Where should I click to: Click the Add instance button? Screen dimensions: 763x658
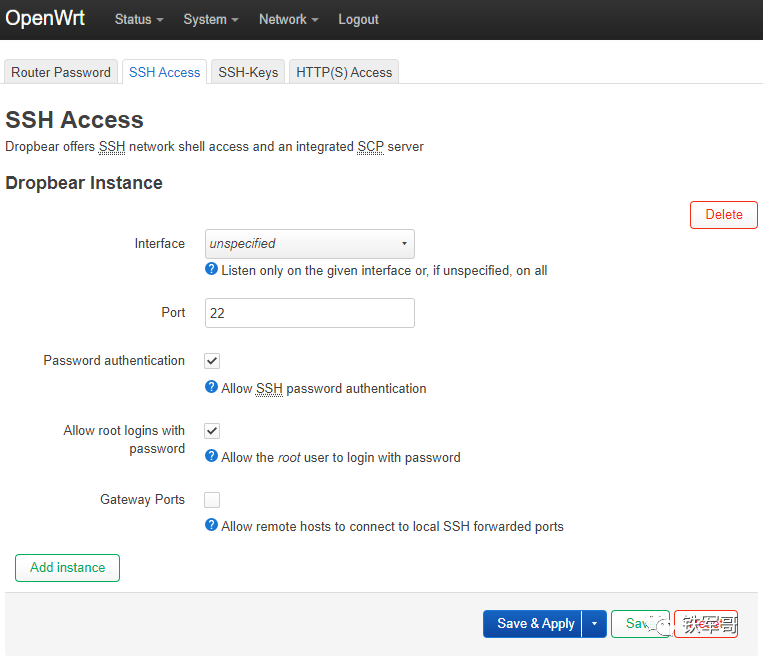(68, 567)
